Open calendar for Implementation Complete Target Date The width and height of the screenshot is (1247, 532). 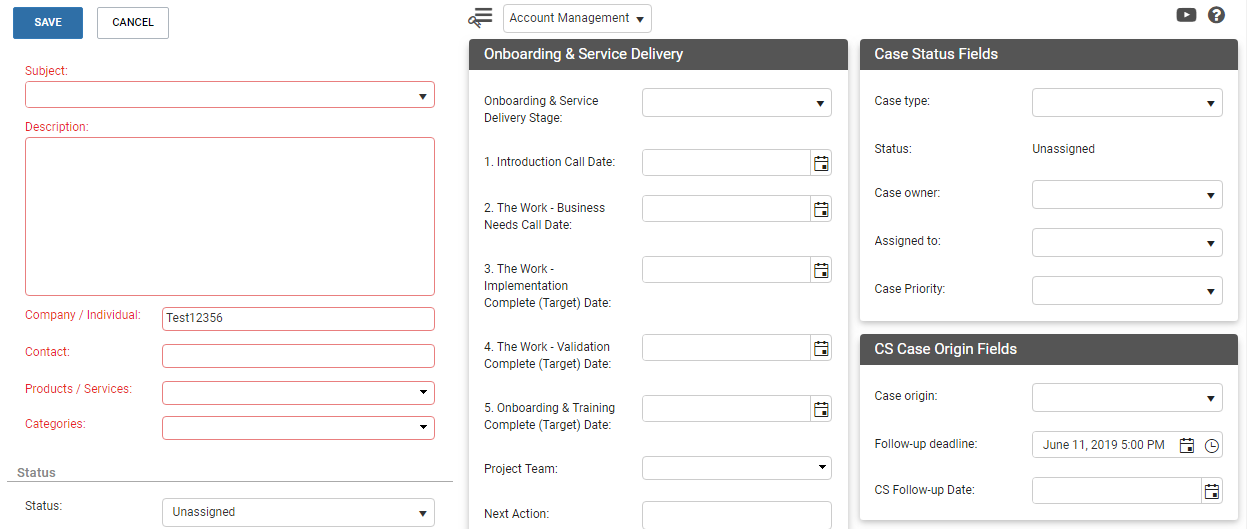pos(821,270)
